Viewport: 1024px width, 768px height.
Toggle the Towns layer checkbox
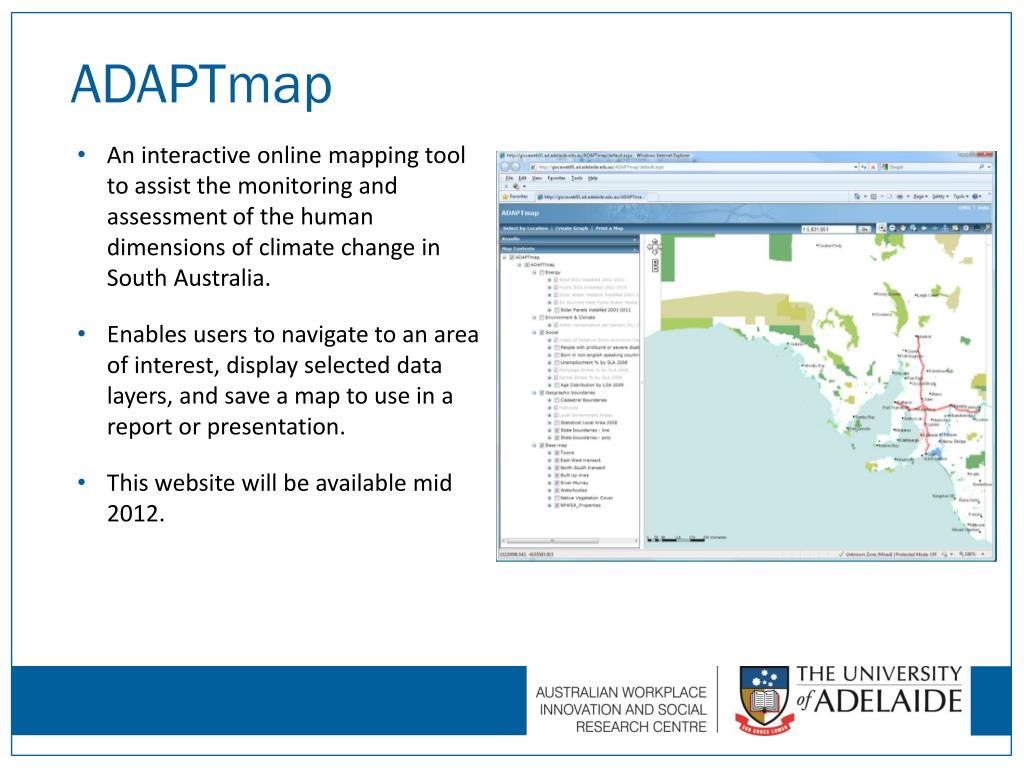pos(556,453)
